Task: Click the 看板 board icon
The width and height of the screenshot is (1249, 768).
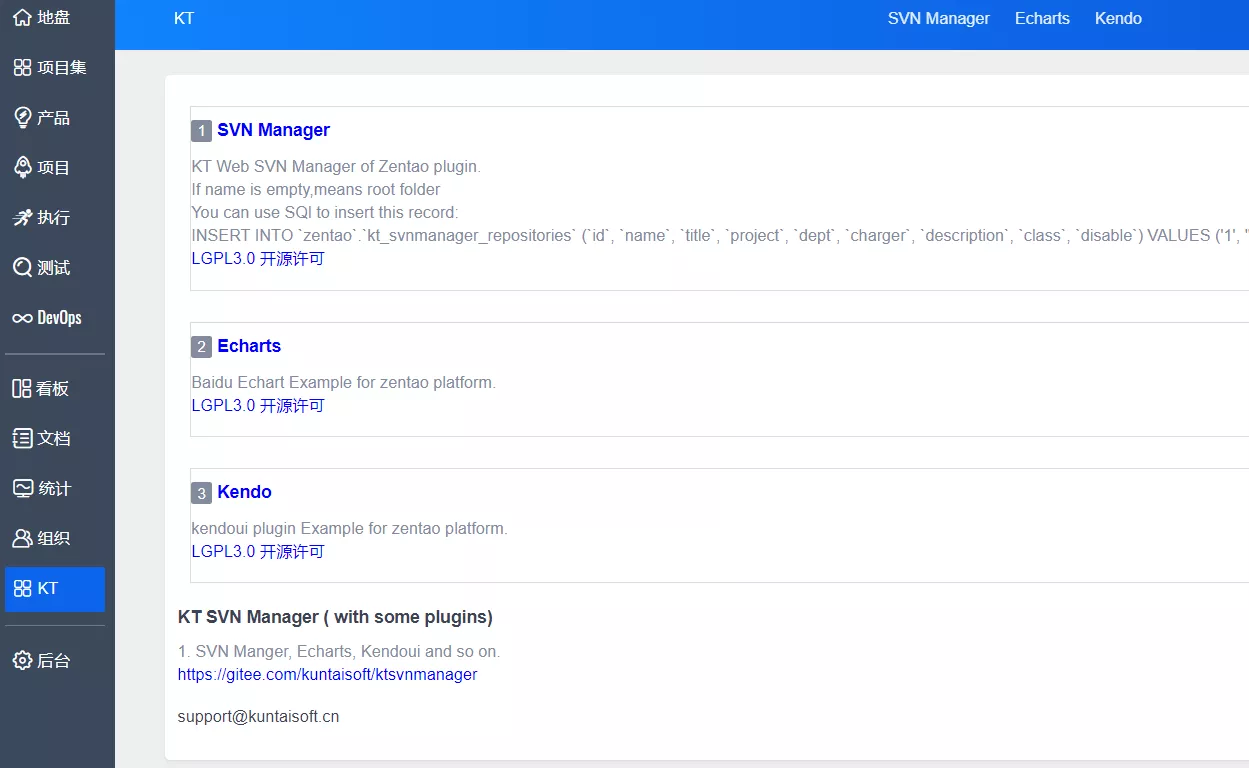Action: click(22, 389)
